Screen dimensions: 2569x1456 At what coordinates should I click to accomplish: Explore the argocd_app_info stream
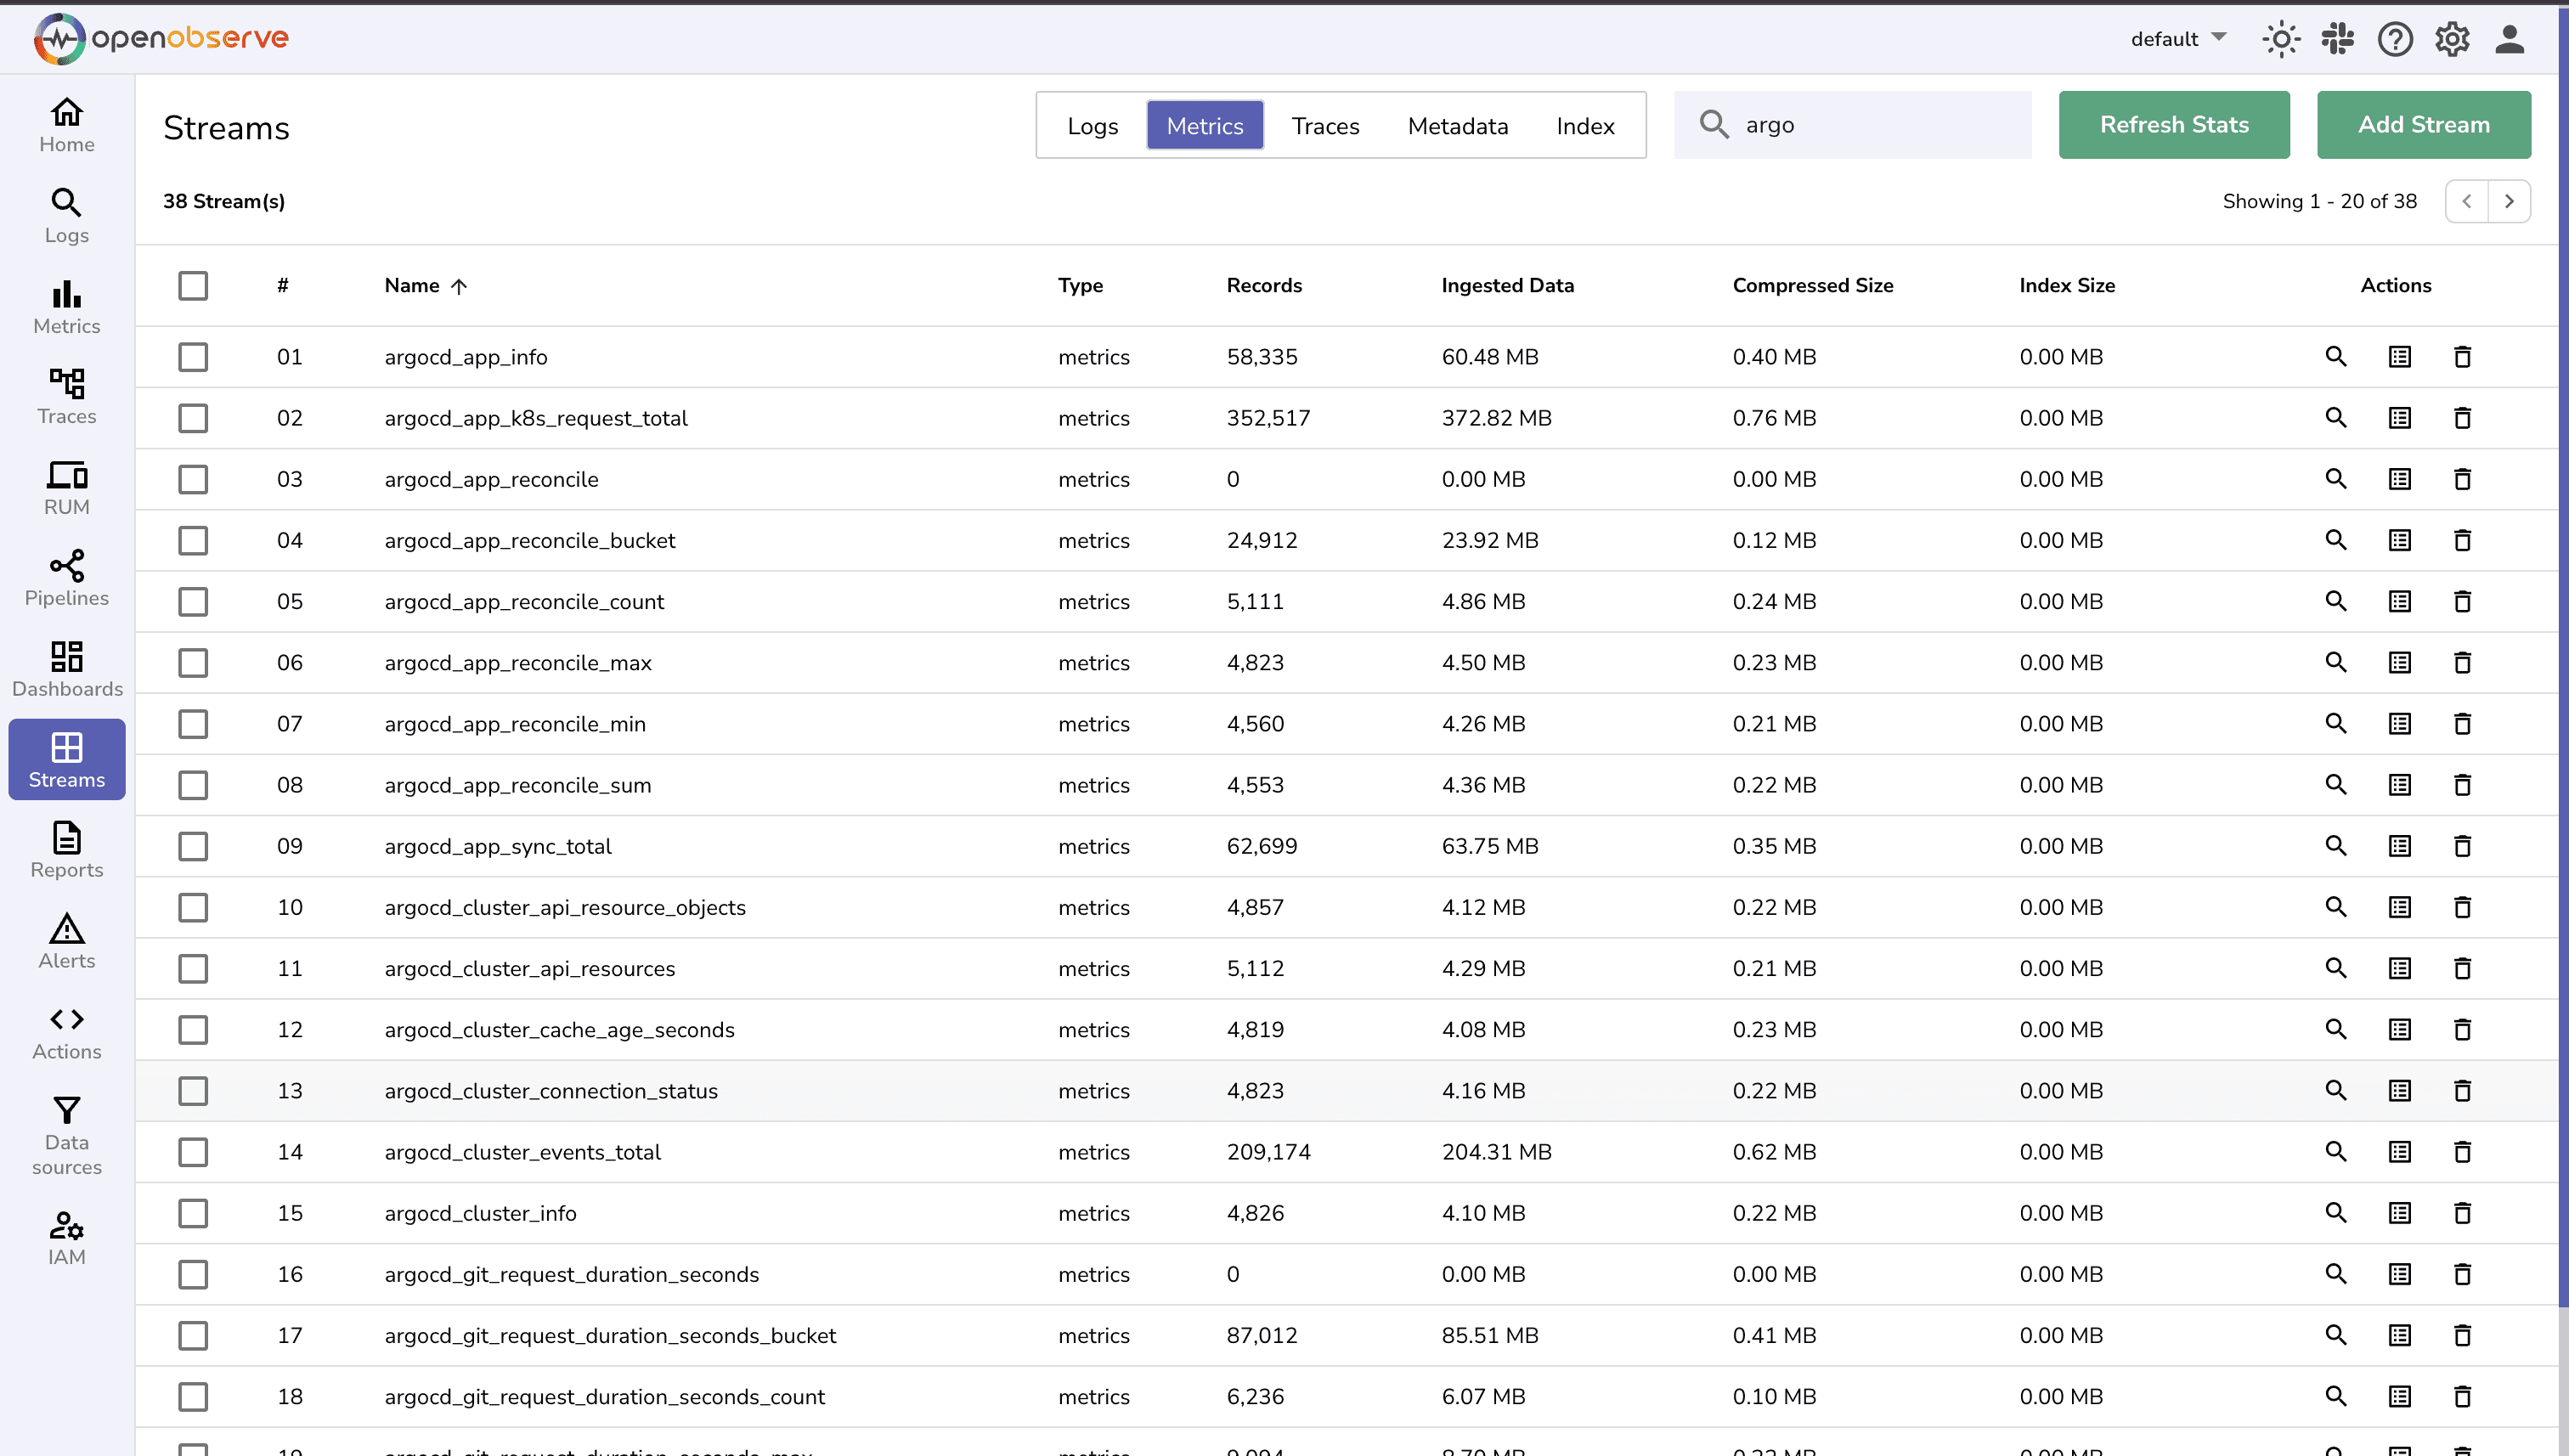2335,356
